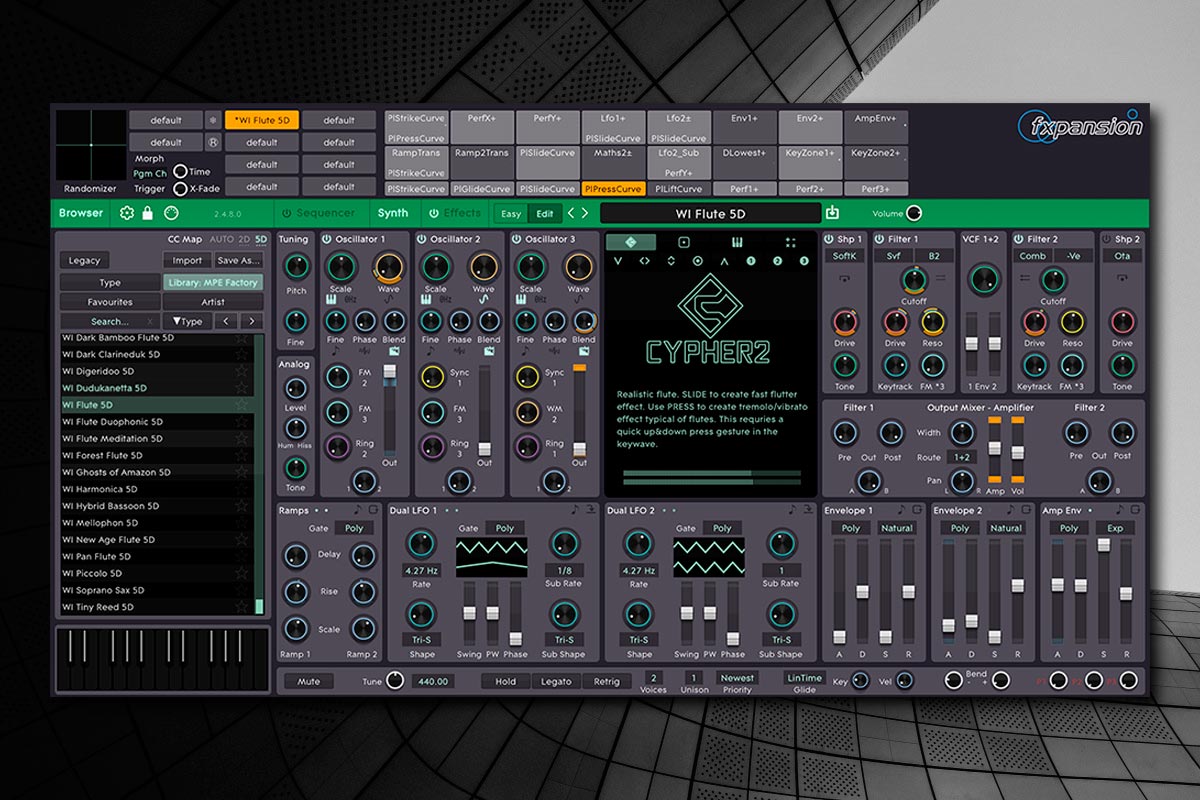
Task: Click the circled 3 icon in display
Action: 803,261
